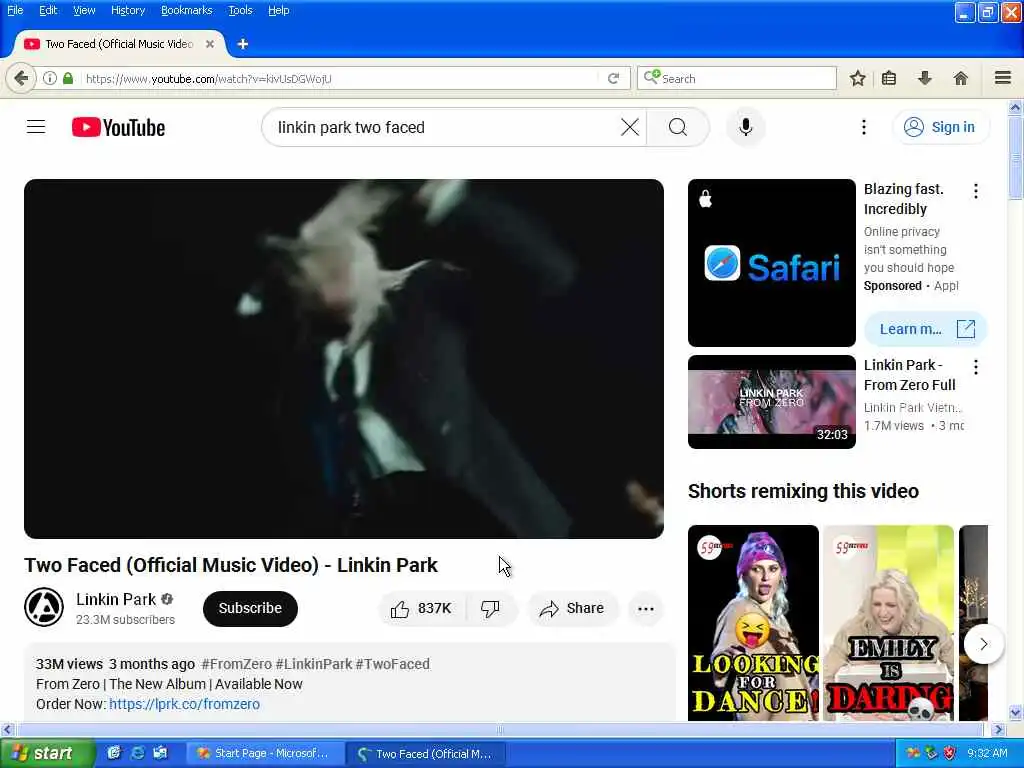The image size is (1024, 768).
Task: Open From Zero Full album thumbnail
Action: pos(771,402)
